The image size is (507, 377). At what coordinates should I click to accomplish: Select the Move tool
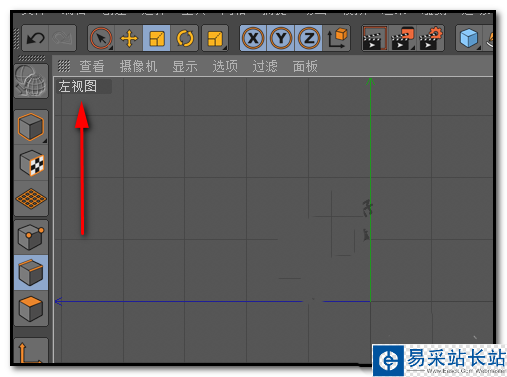point(129,38)
